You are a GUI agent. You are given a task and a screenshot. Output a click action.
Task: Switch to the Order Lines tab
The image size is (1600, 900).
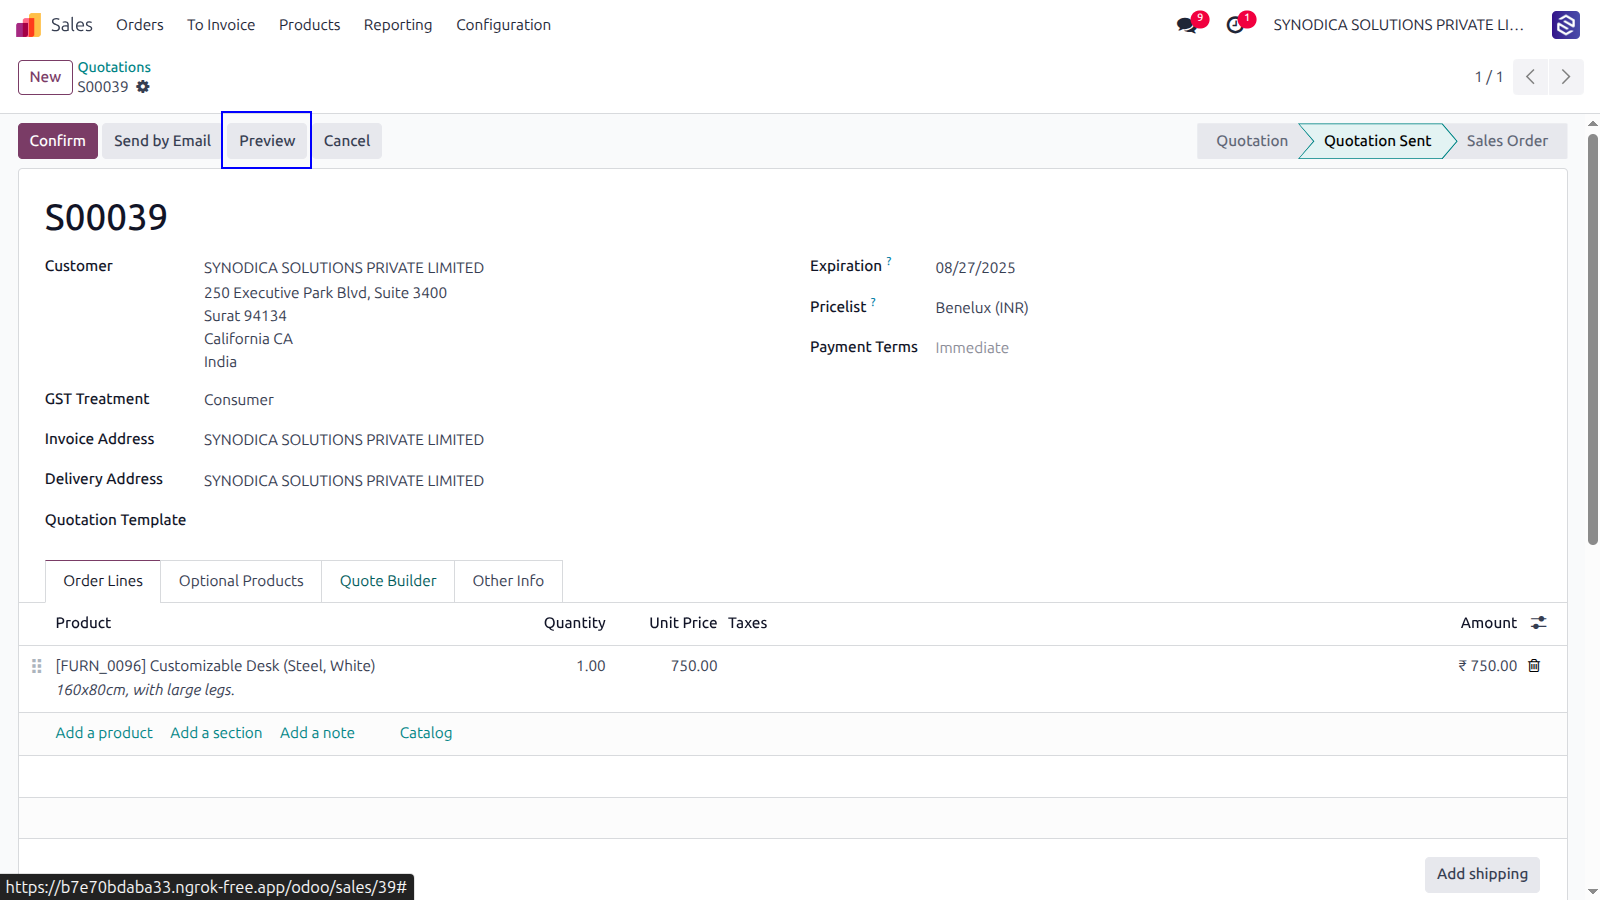(103, 581)
